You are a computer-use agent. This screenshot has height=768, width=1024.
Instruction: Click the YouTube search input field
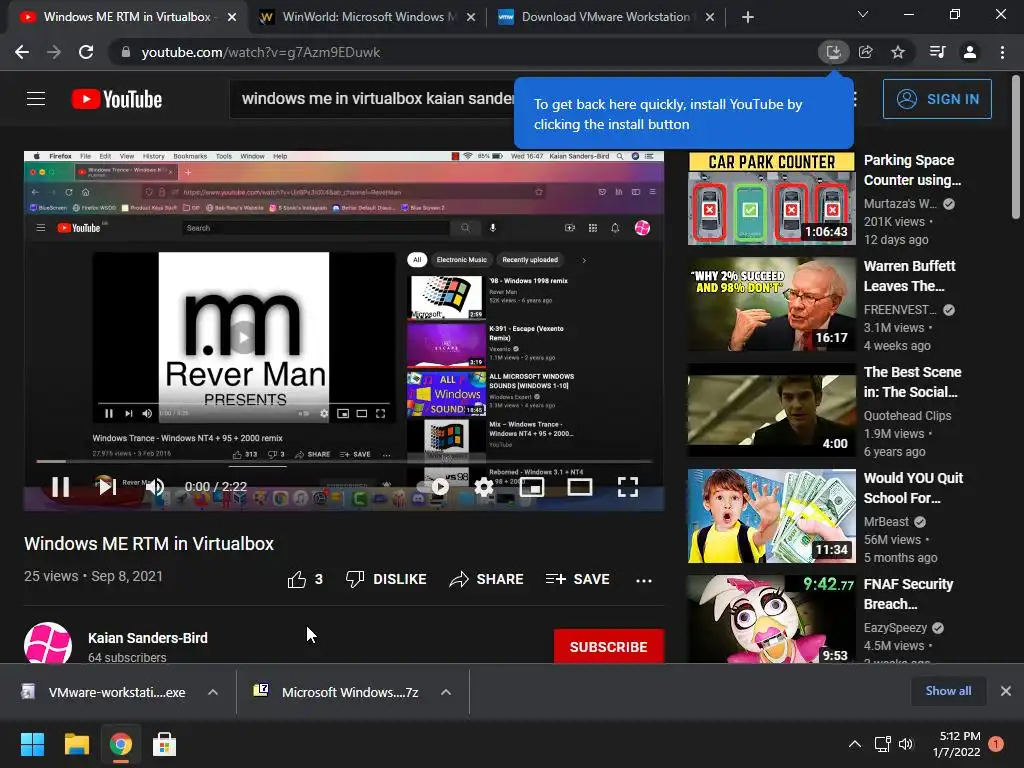[x=372, y=99]
